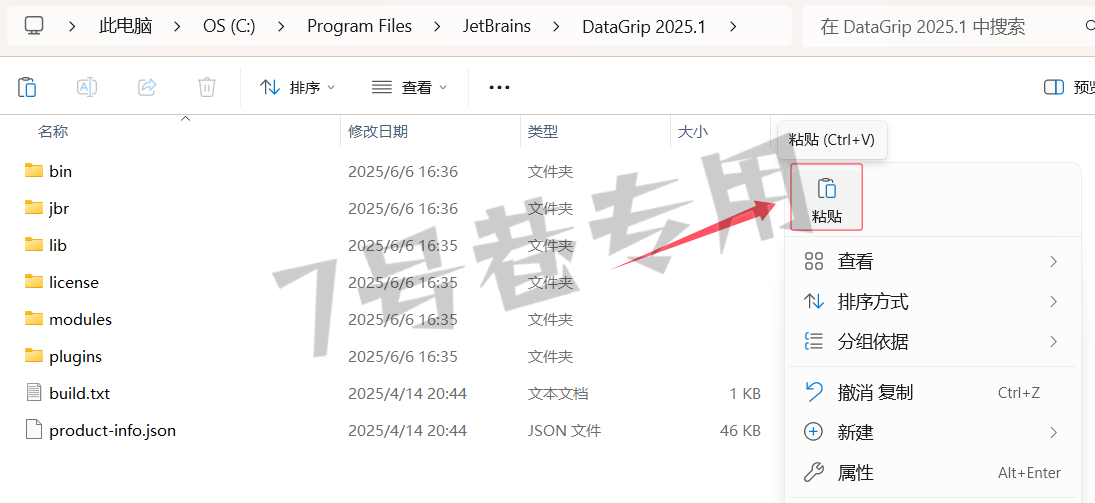Expand the chevron after Program Files breadcrumb
Screen dimensions: 1095x503
[x=438, y=27]
